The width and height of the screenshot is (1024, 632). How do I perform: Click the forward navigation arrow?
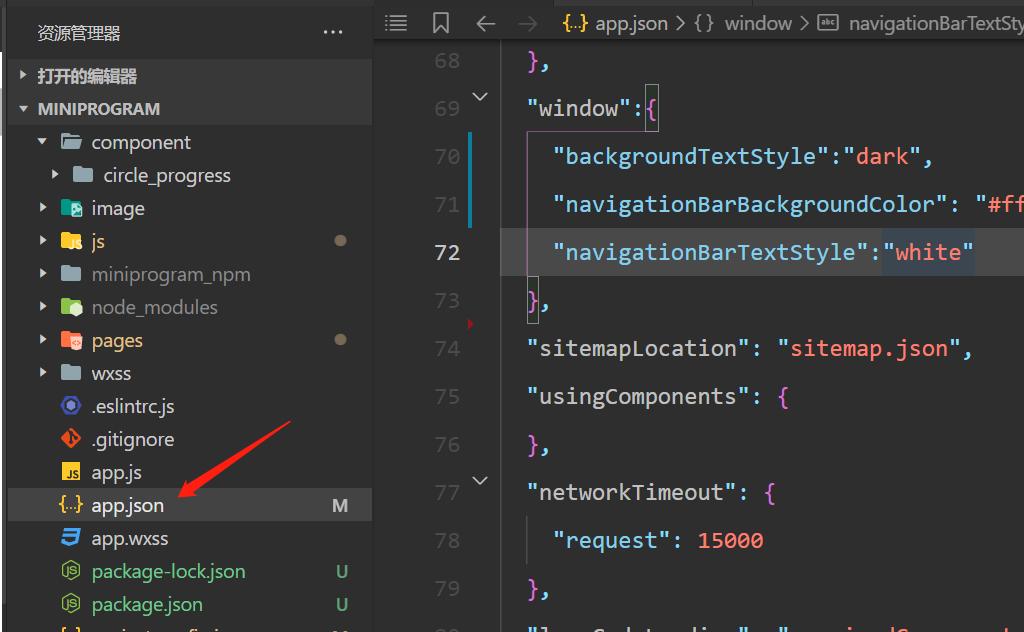coord(529,23)
